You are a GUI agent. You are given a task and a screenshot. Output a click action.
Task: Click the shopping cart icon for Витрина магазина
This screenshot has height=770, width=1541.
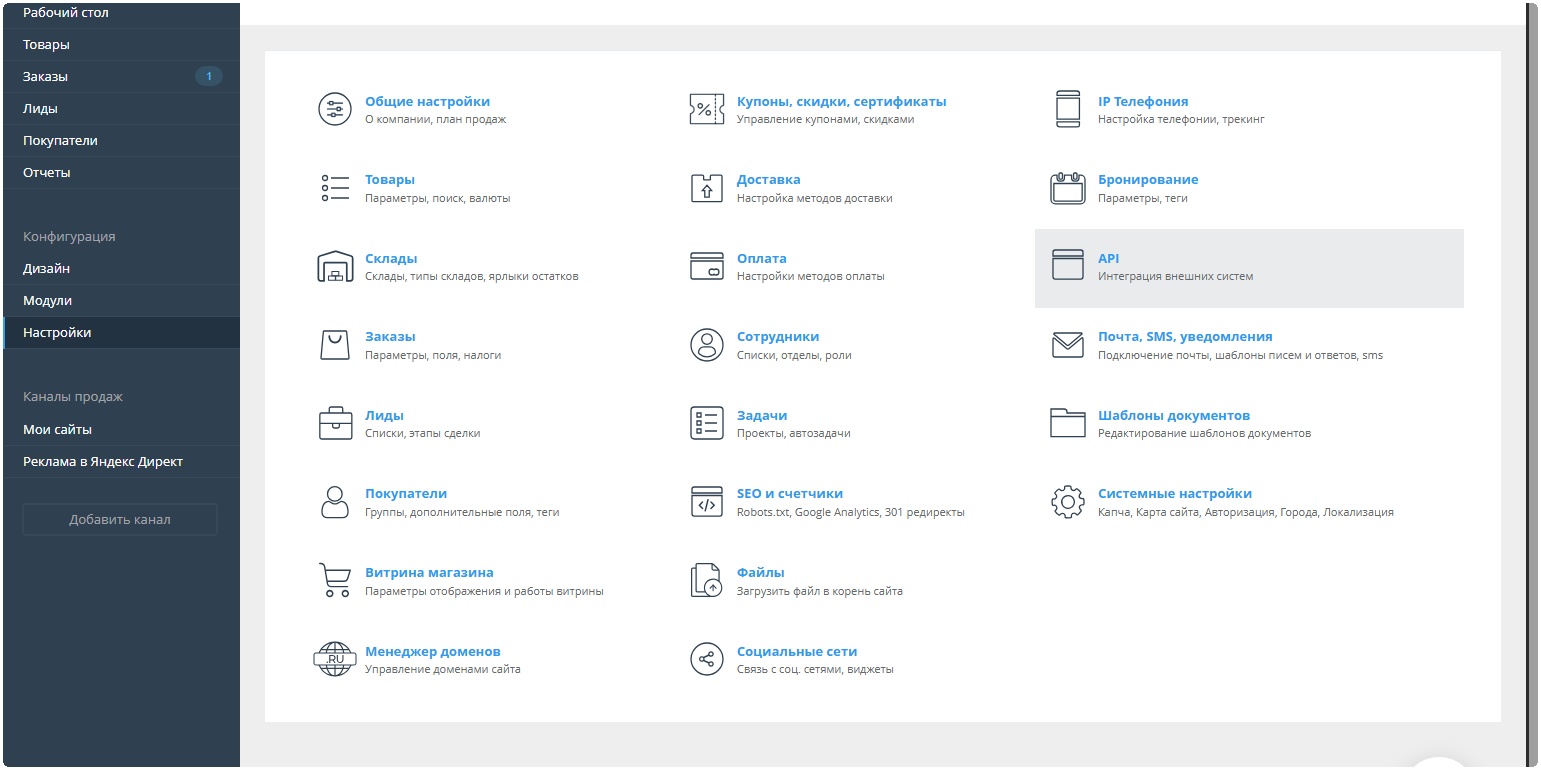[x=334, y=580]
